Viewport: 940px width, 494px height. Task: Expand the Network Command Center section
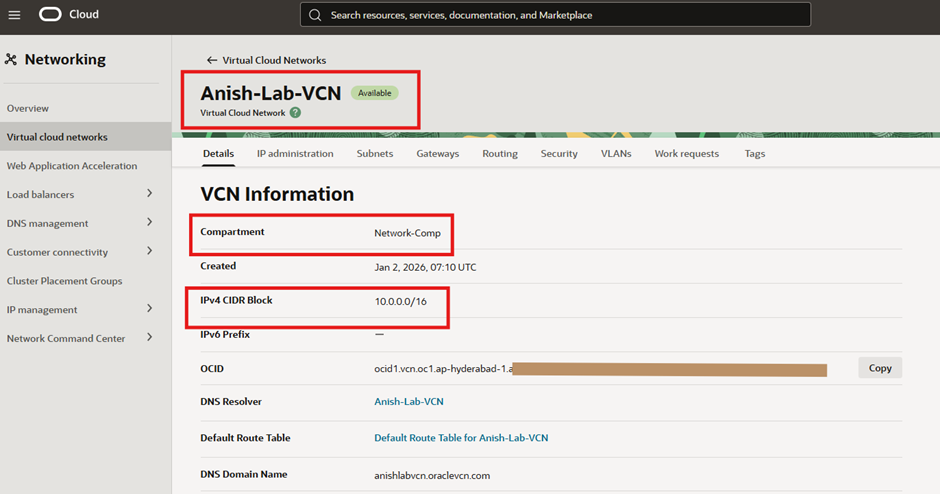point(149,338)
